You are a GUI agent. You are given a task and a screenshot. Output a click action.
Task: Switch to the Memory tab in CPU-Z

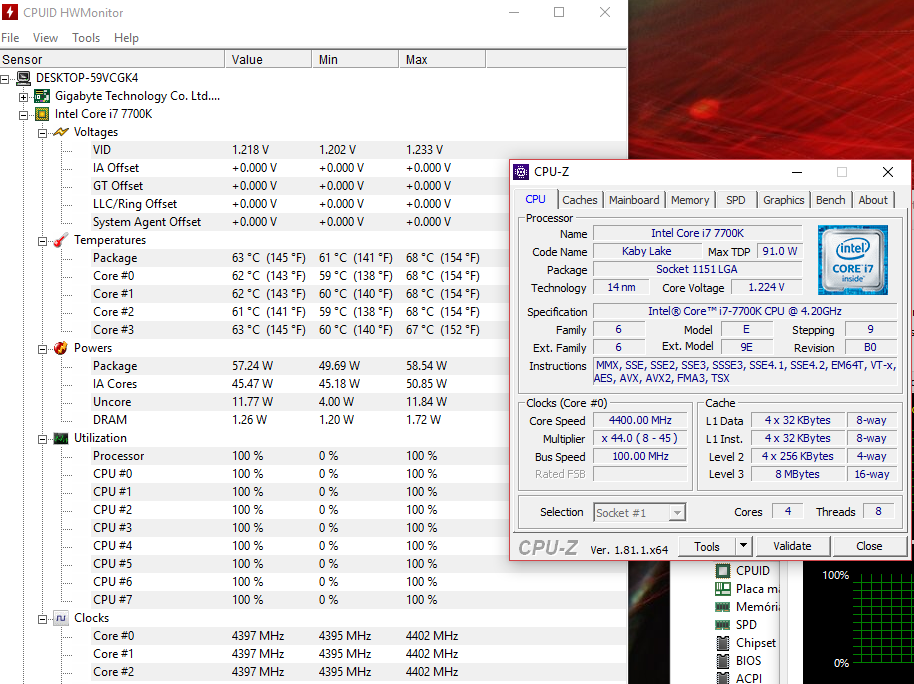point(690,200)
